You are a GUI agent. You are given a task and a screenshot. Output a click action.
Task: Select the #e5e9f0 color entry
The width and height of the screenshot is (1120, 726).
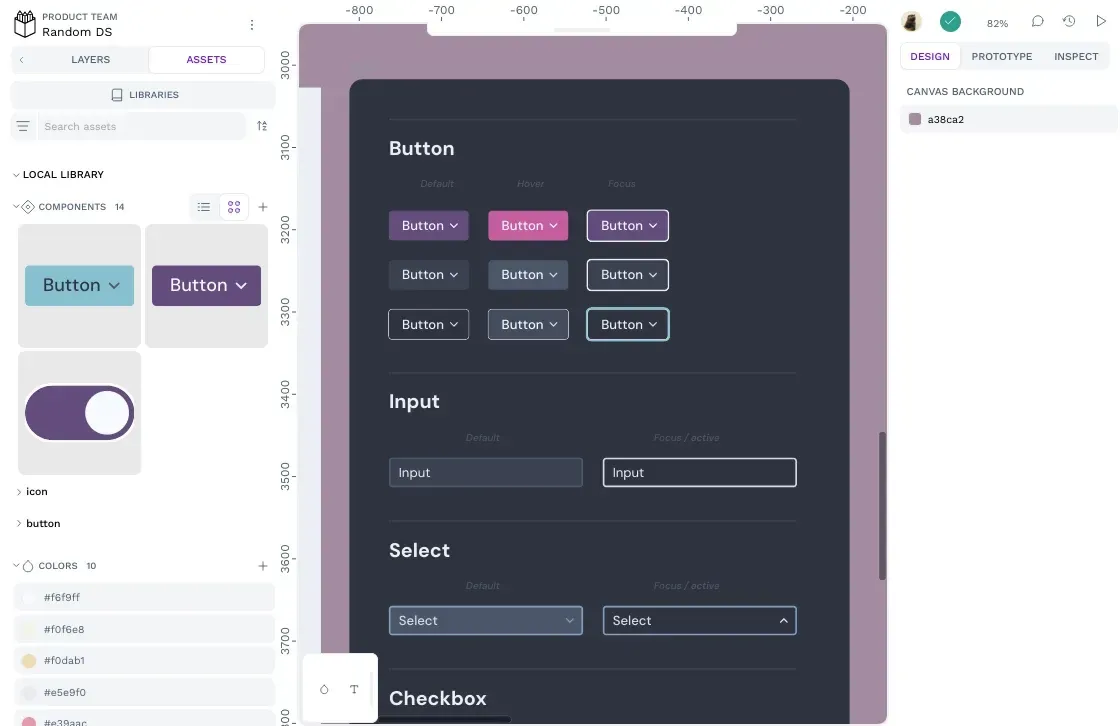(x=144, y=692)
